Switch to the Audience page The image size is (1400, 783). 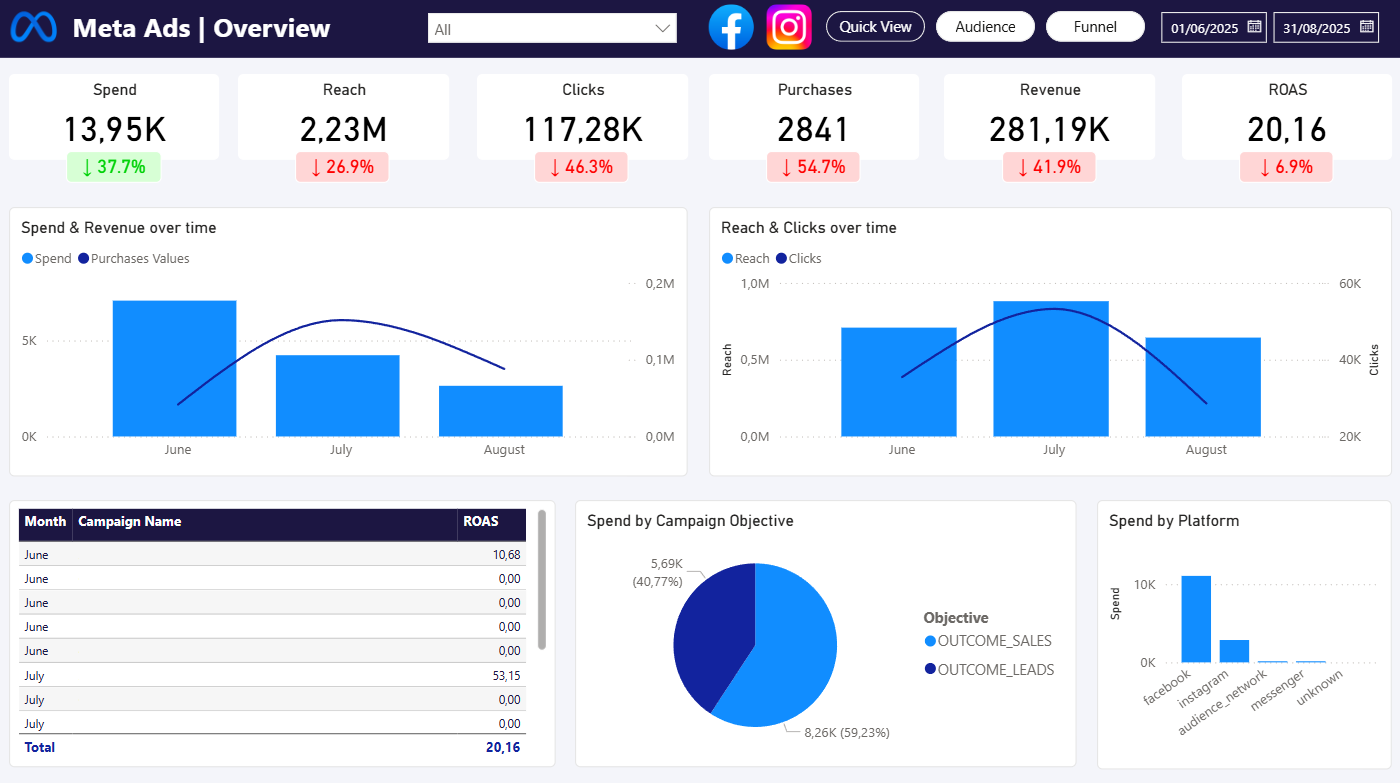(x=985, y=26)
